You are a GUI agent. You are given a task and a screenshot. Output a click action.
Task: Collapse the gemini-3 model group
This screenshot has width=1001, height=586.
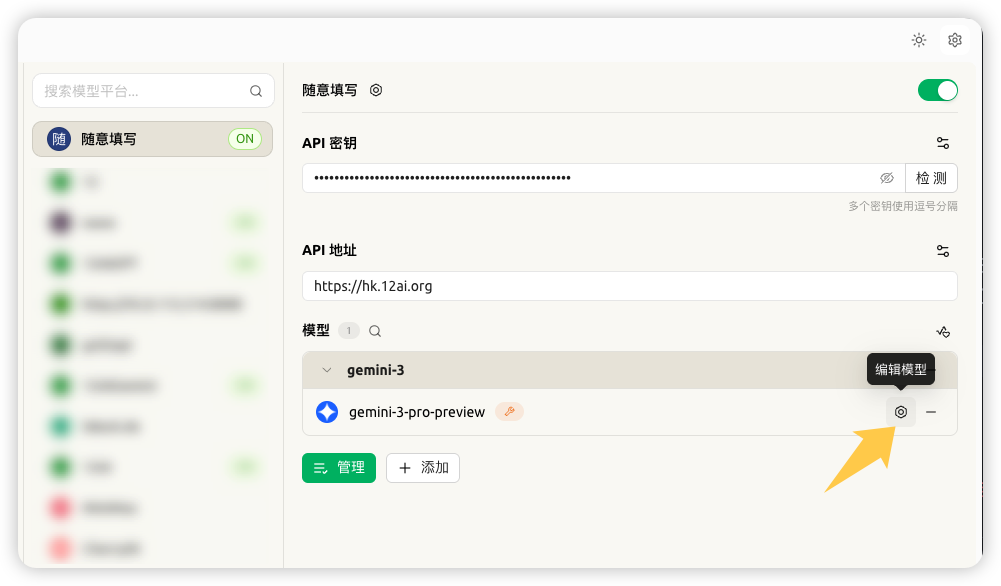click(x=326, y=370)
